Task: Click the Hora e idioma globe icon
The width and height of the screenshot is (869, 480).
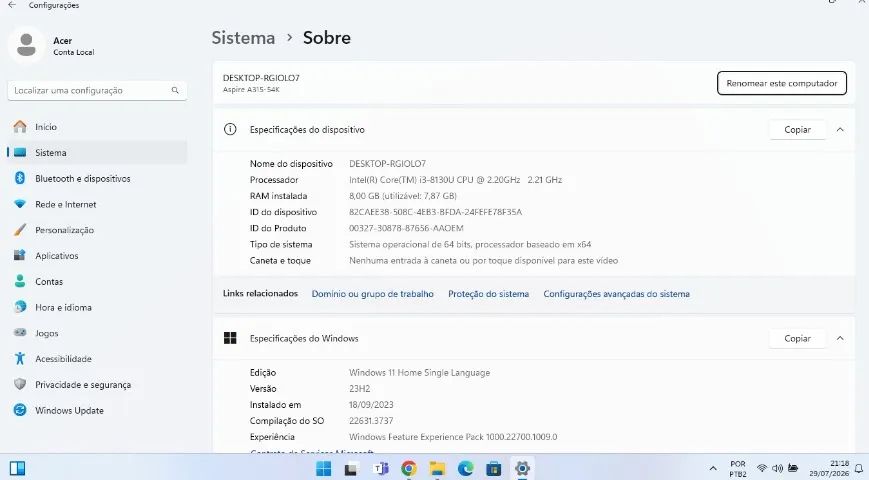Action: pos(20,307)
